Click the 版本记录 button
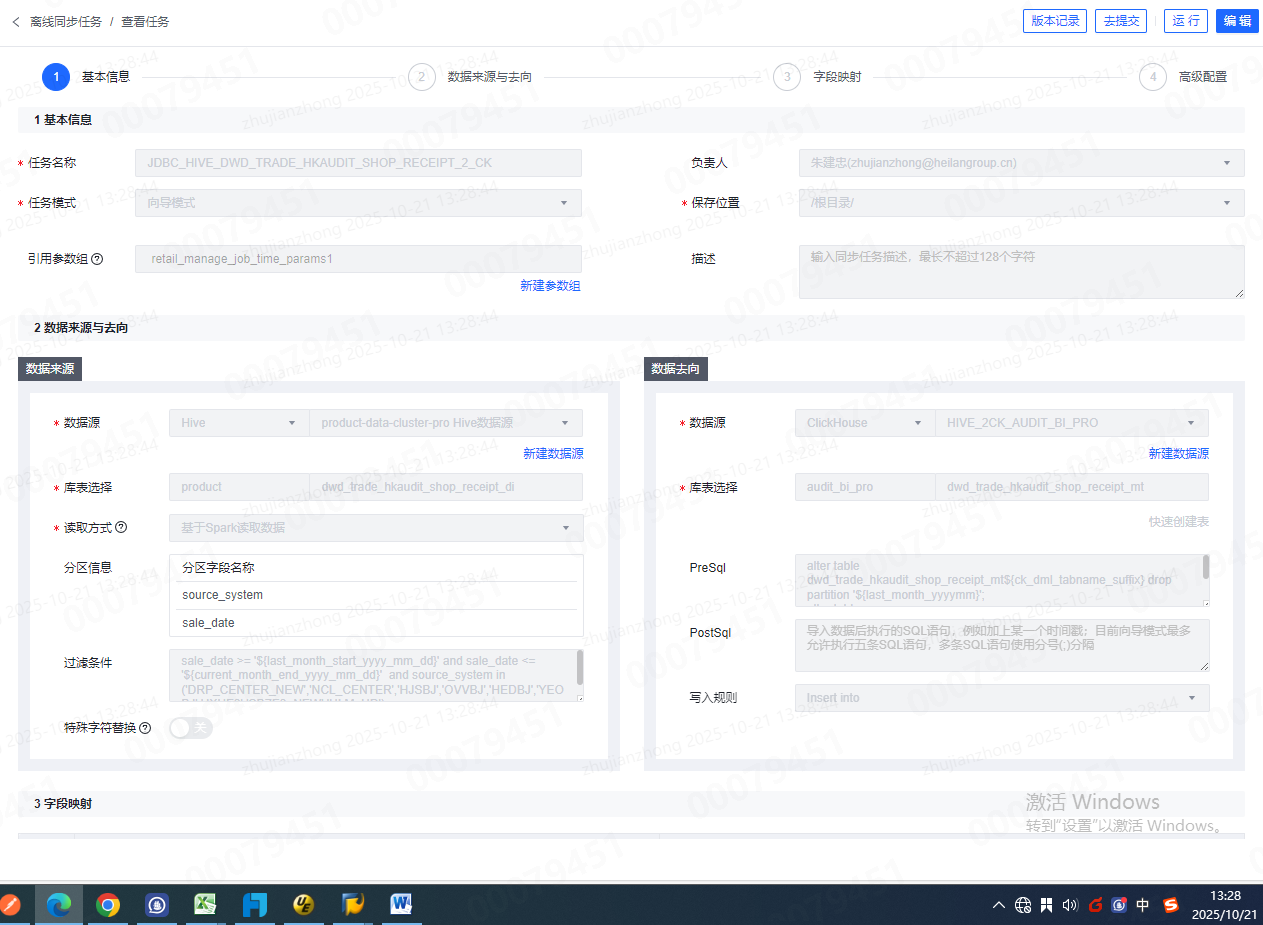Viewport: 1263px width, 925px height. click(x=1055, y=21)
